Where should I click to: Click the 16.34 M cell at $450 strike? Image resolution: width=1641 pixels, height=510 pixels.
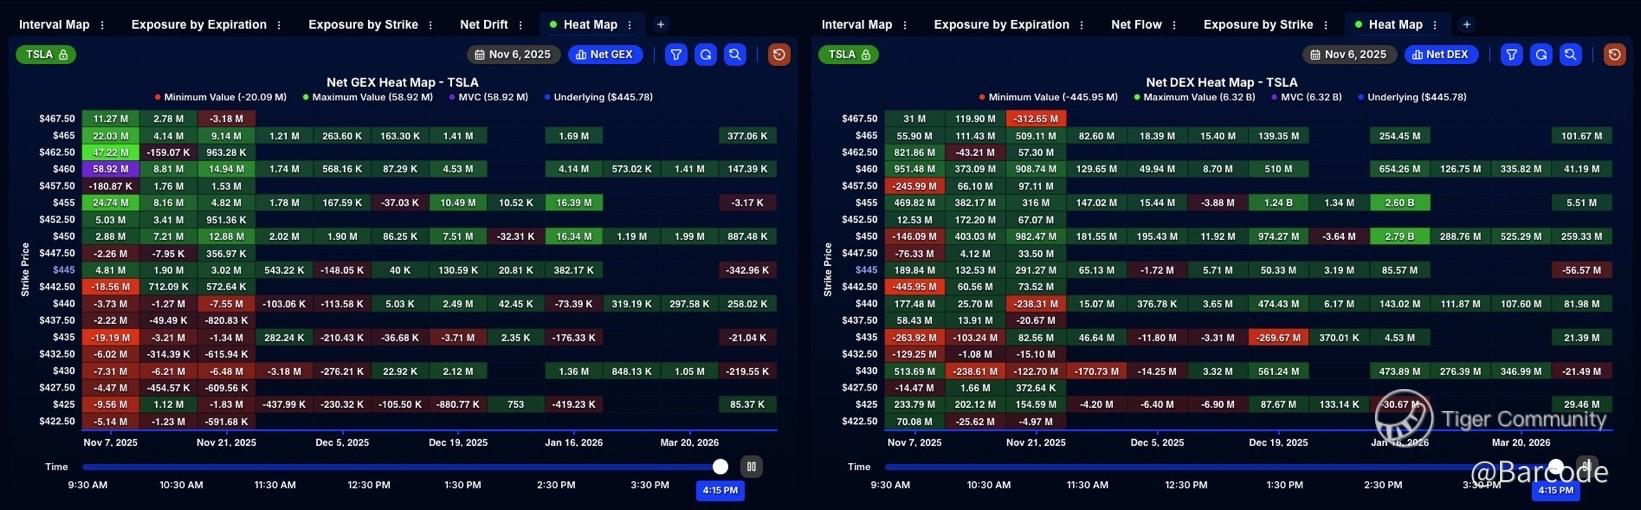point(574,236)
